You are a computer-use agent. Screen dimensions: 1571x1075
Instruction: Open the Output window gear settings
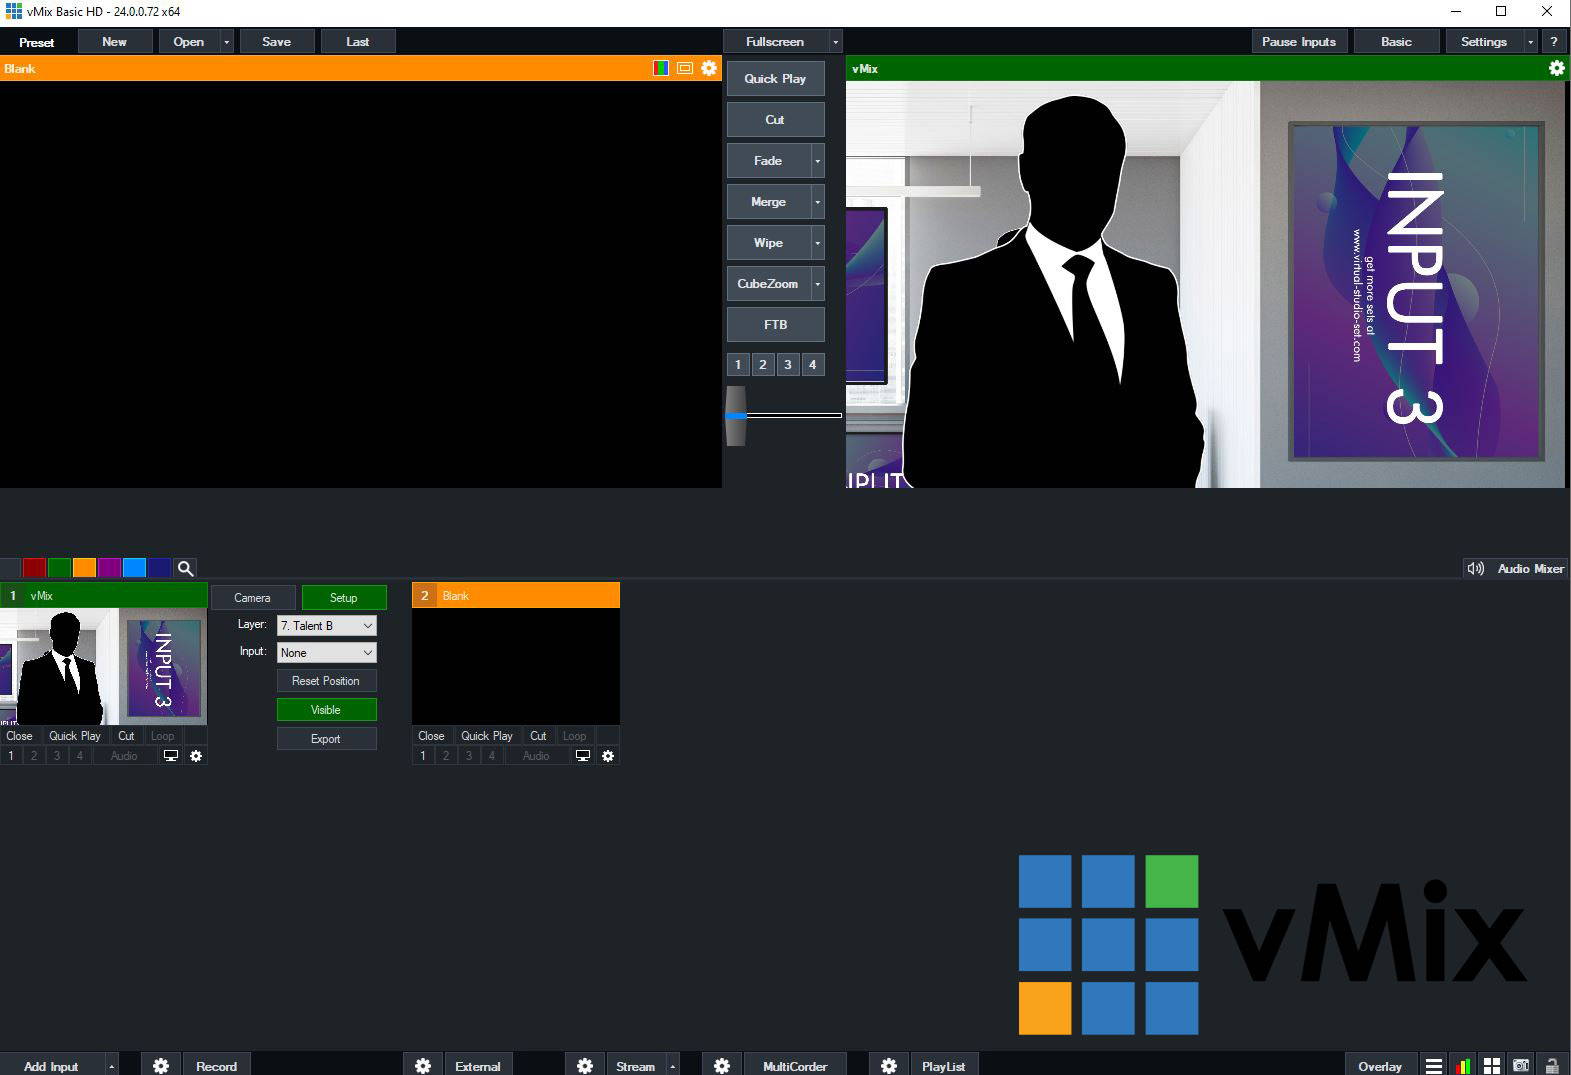[1556, 68]
